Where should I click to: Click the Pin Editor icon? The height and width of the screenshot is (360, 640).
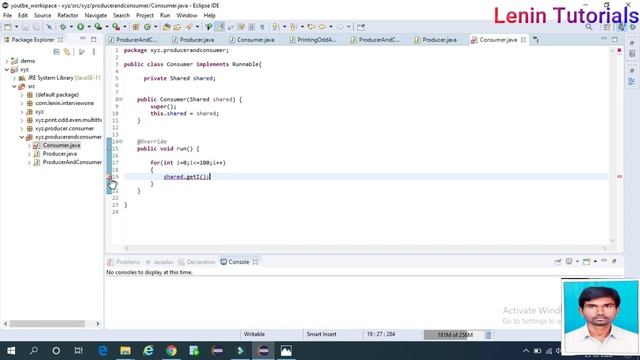pos(361,27)
